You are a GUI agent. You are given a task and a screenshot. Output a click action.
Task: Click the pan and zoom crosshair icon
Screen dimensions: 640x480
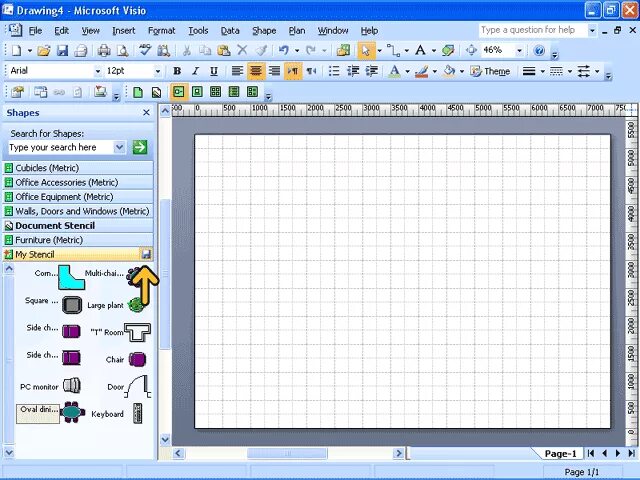471,50
